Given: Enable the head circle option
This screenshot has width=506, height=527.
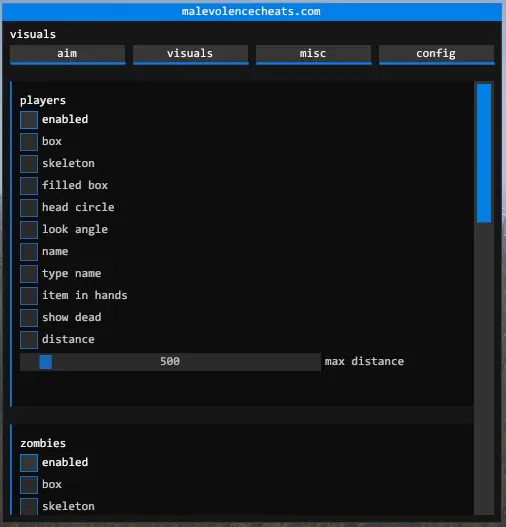Looking at the screenshot, I should [x=29, y=208].
